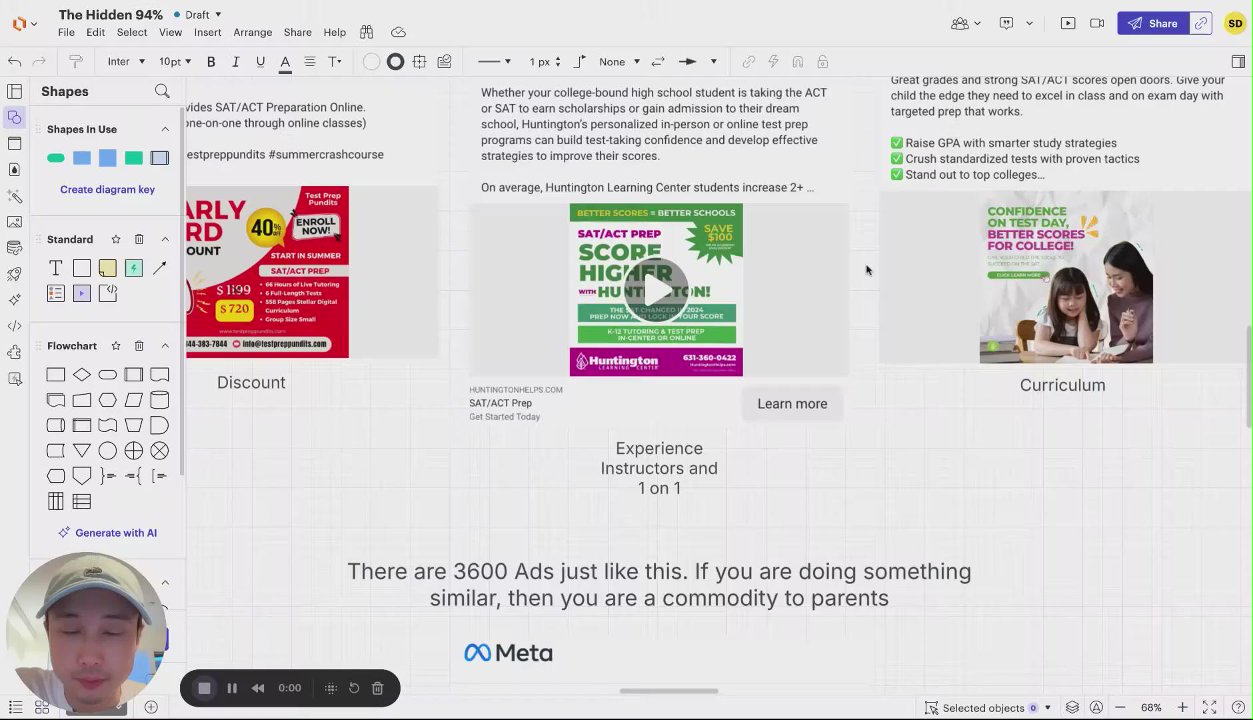Collapse the Flowchart shapes section

coord(165,346)
